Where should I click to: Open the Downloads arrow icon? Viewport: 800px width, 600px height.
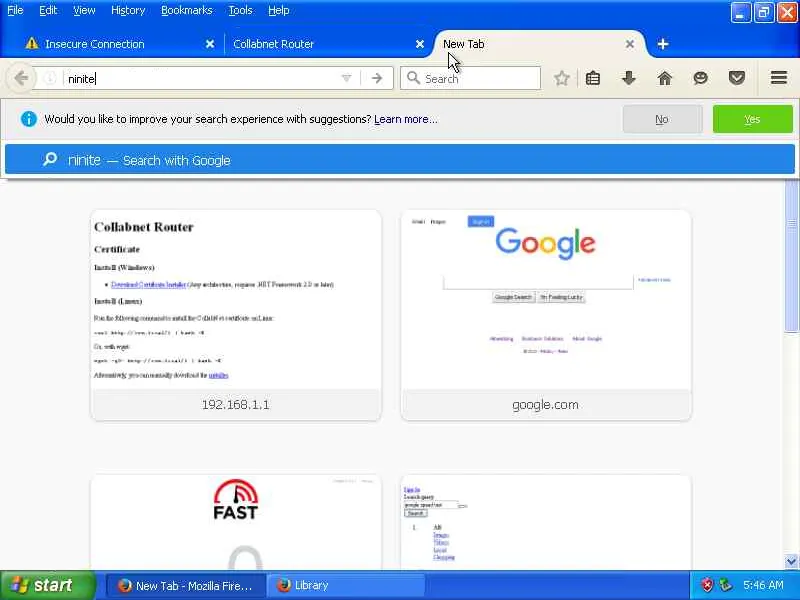coord(629,78)
